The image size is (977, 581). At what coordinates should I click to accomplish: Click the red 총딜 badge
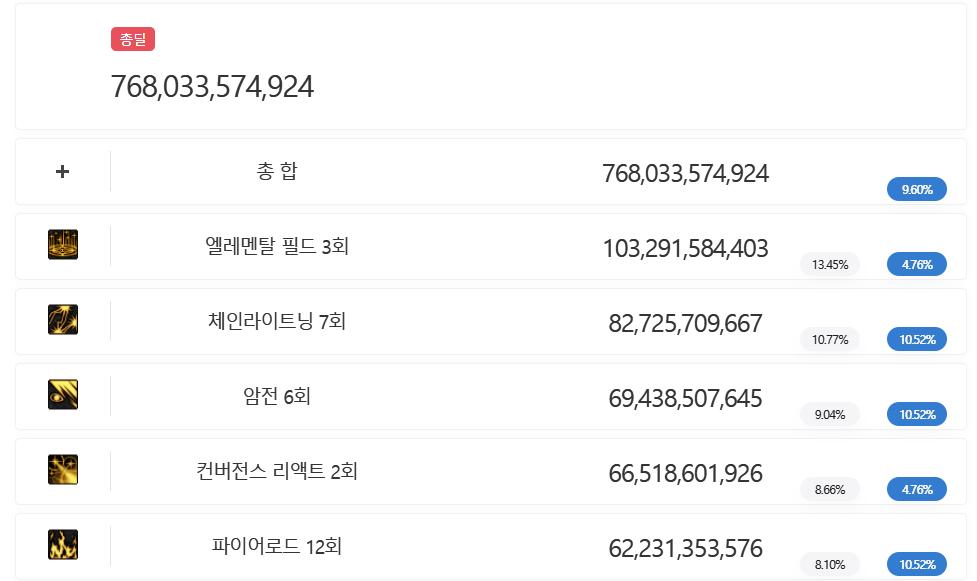click(x=133, y=40)
